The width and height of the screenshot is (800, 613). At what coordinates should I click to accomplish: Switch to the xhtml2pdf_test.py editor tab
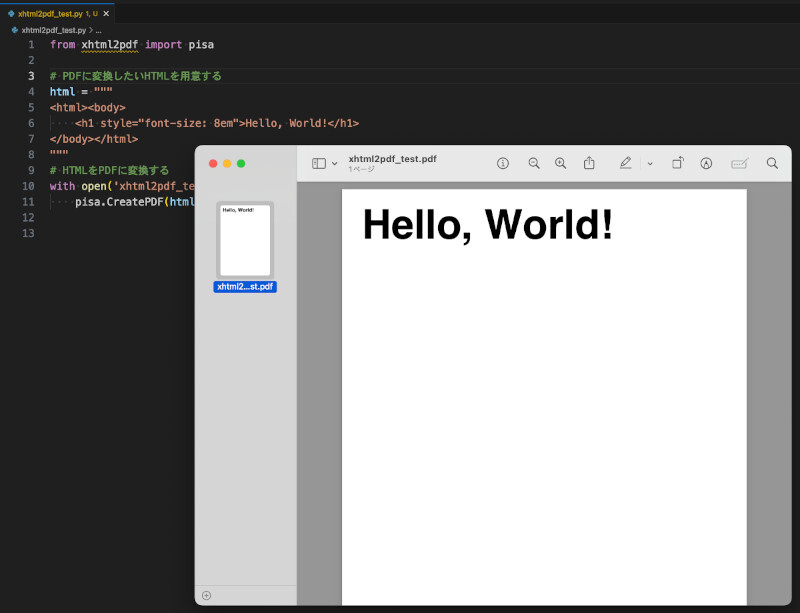pyautogui.click(x=50, y=14)
